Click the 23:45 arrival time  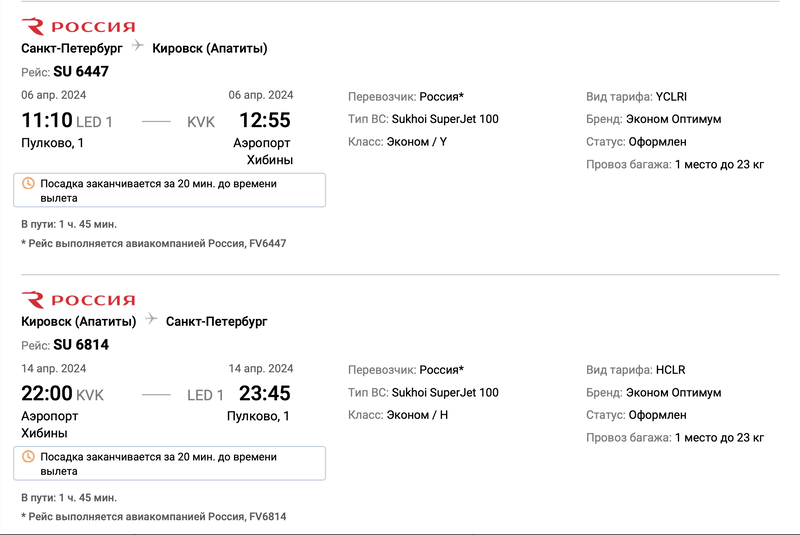coord(265,394)
